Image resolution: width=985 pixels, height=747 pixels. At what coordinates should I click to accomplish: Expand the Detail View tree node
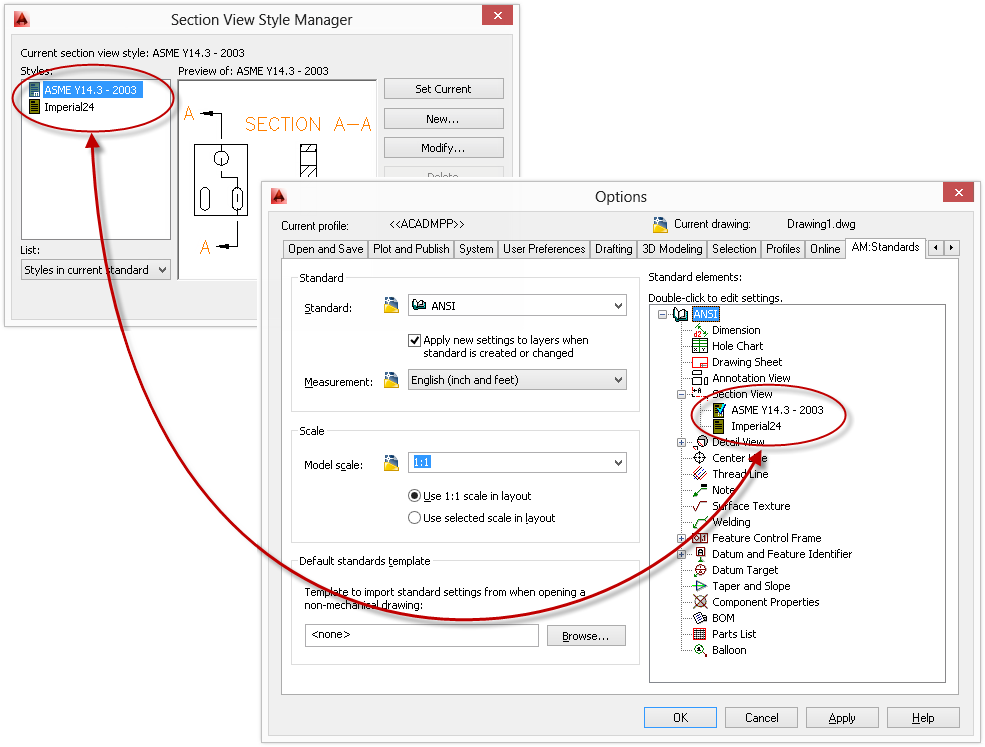point(681,442)
